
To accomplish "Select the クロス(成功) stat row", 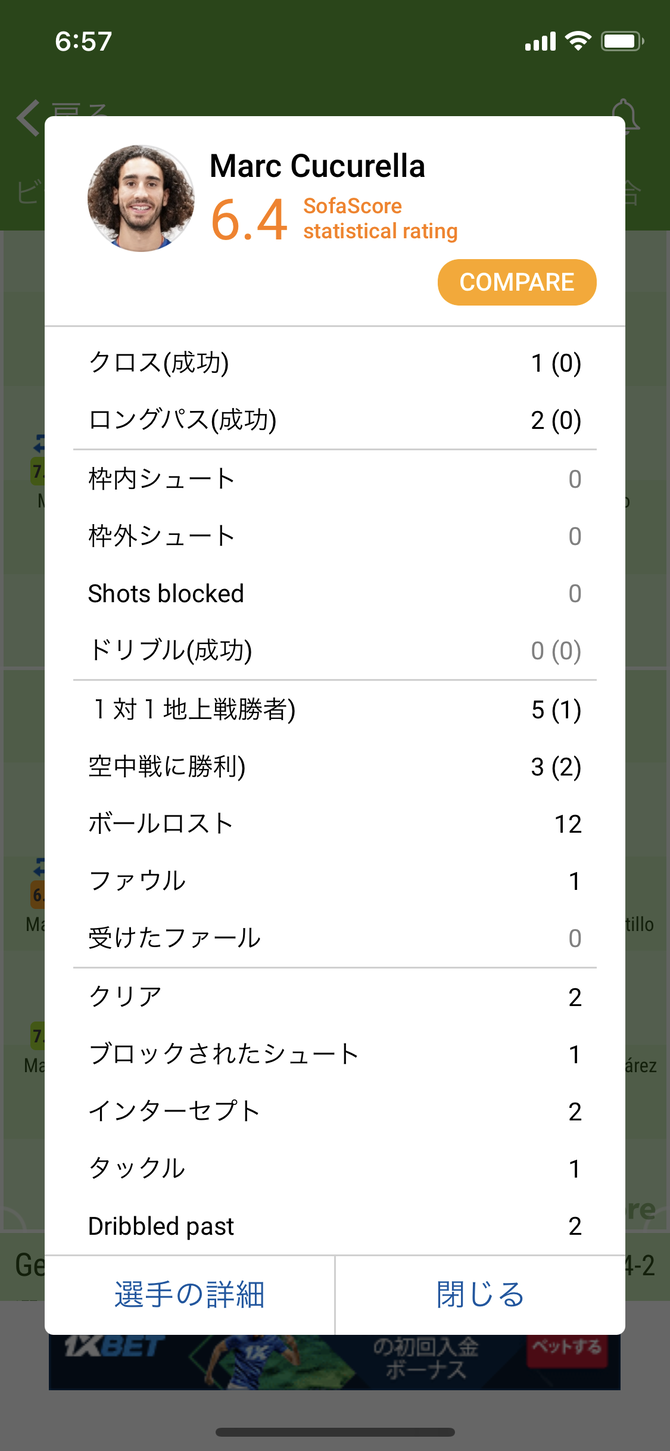I will [x=335, y=363].
